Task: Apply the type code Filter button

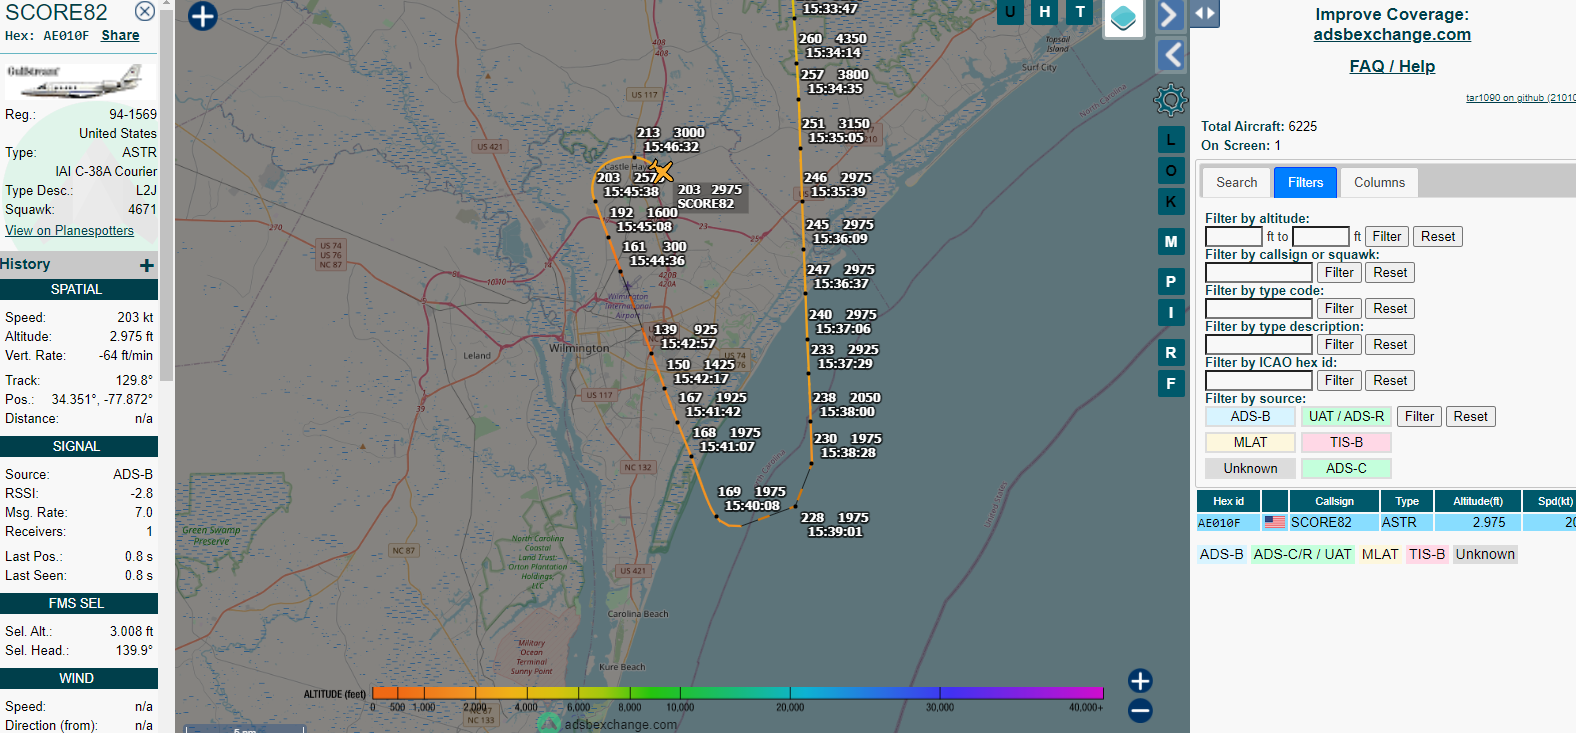Action: coord(1339,309)
